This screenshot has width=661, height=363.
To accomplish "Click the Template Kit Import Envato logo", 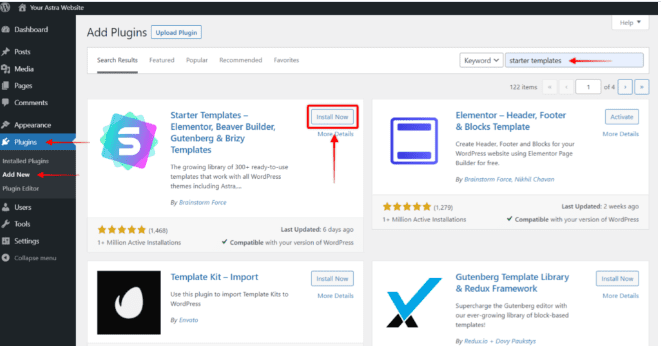I will 129,302.
